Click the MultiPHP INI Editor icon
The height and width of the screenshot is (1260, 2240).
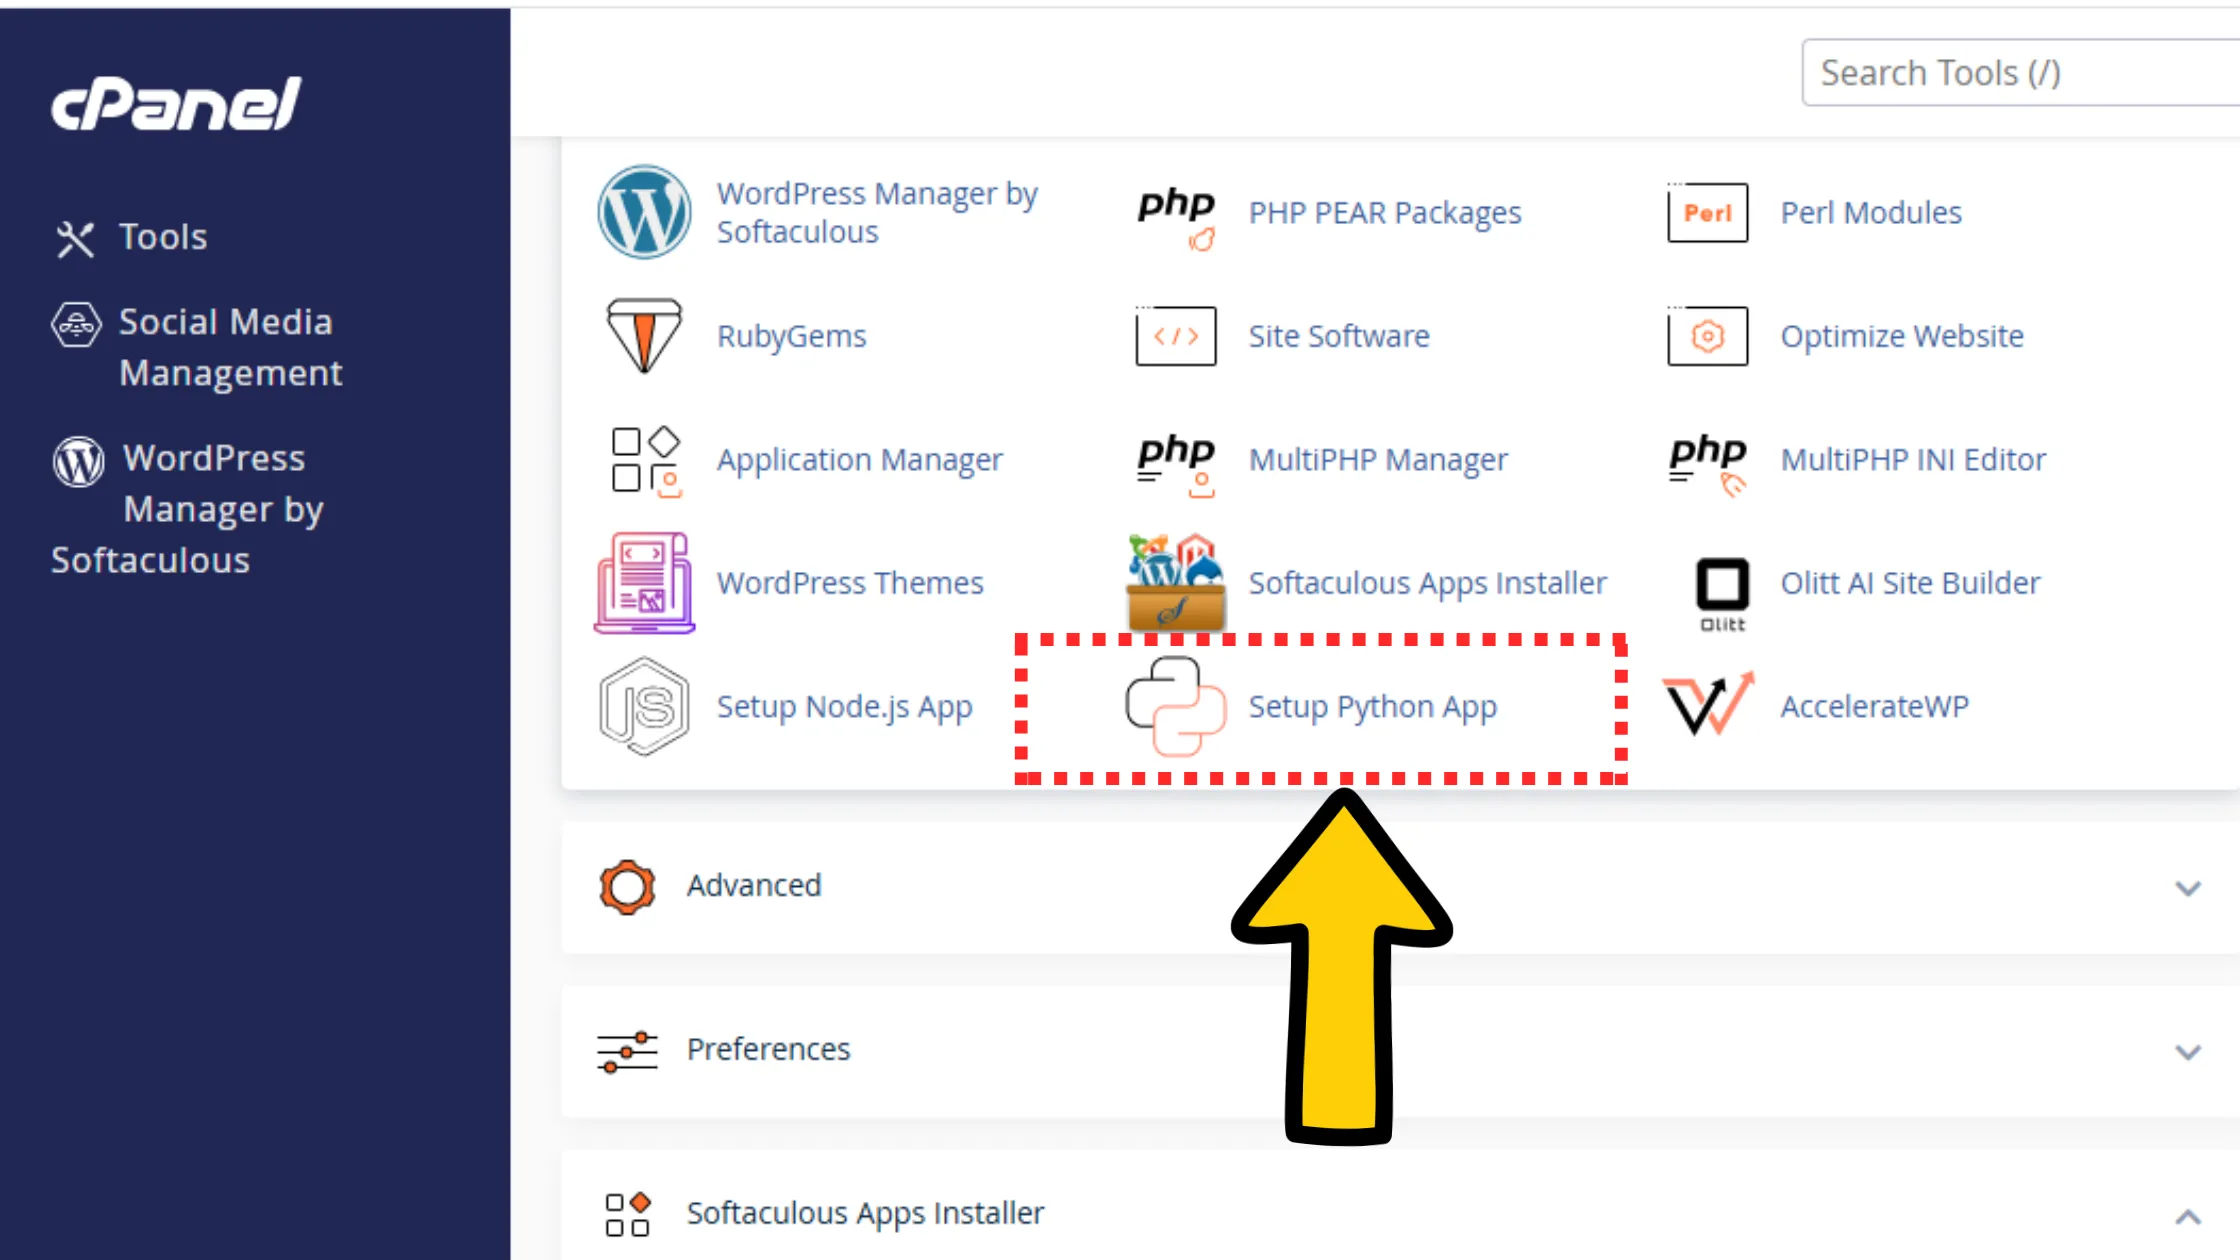pyautogui.click(x=1708, y=464)
